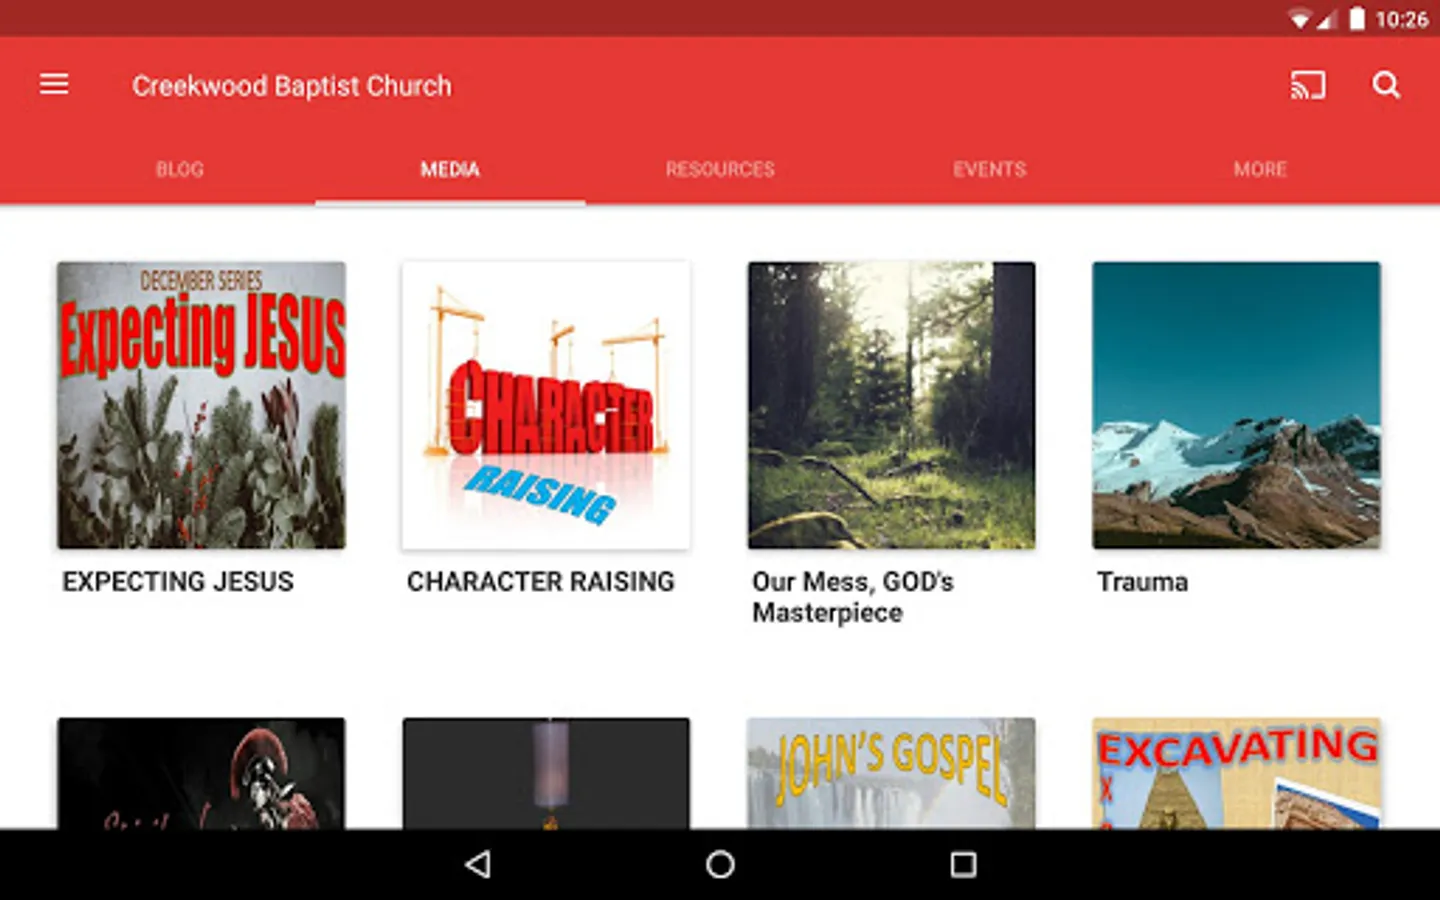This screenshot has height=900, width=1440.
Task: Open the John's Gospel series thumbnail
Action: click(x=891, y=773)
